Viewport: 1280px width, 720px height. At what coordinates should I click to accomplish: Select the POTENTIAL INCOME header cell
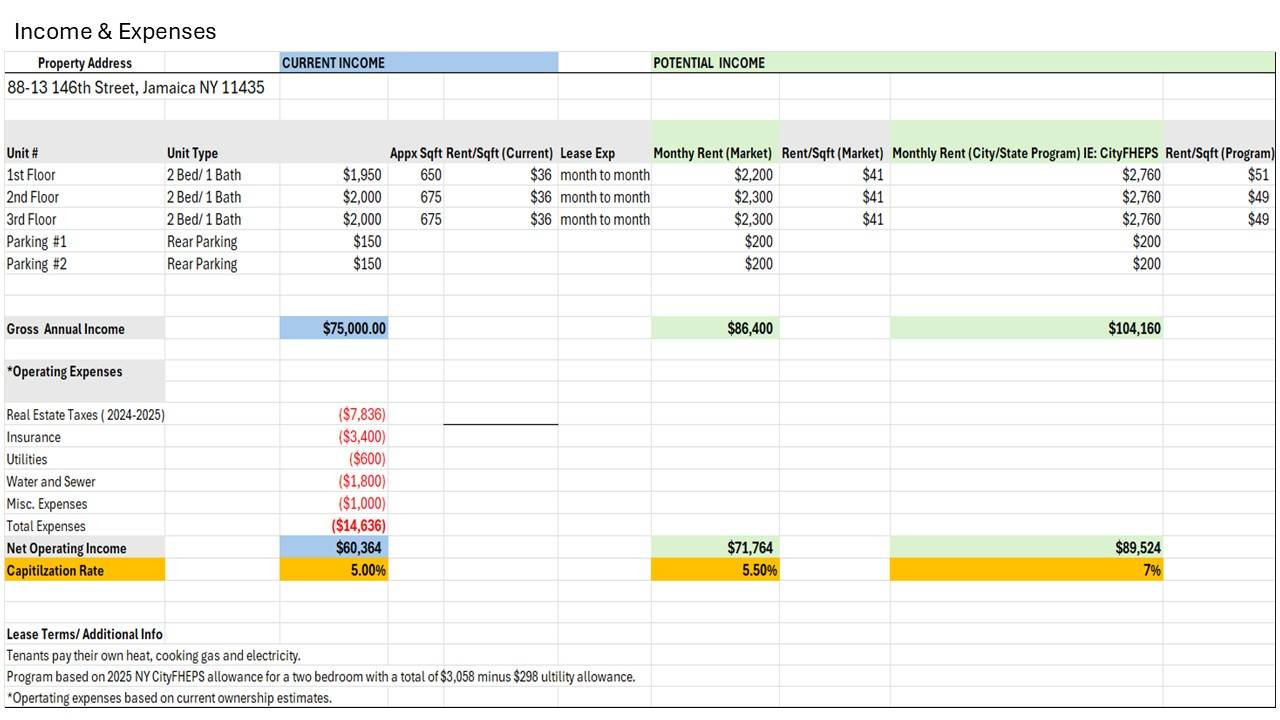pos(709,63)
